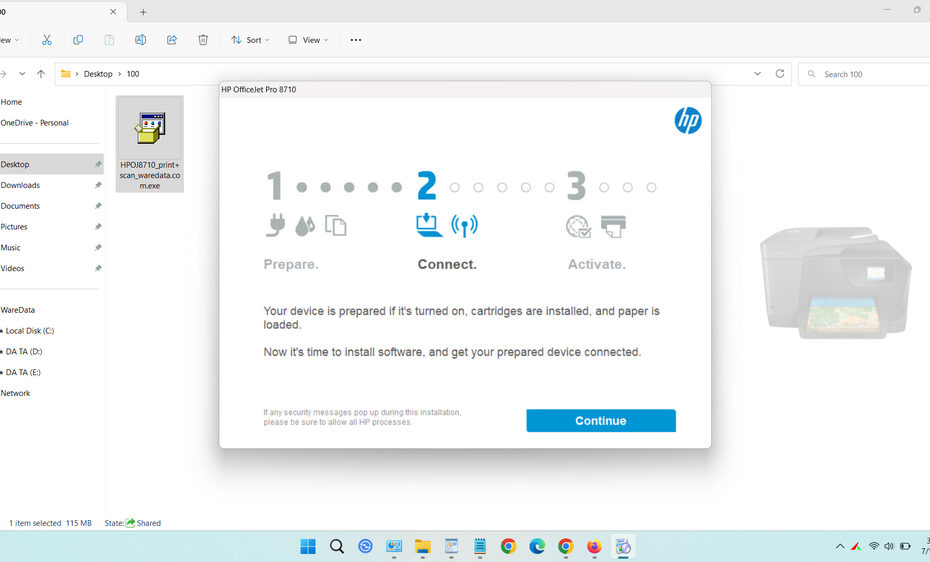Image resolution: width=930 pixels, height=562 pixels.
Task: Open Videos in the navigation pane
Action: click(x=12, y=268)
